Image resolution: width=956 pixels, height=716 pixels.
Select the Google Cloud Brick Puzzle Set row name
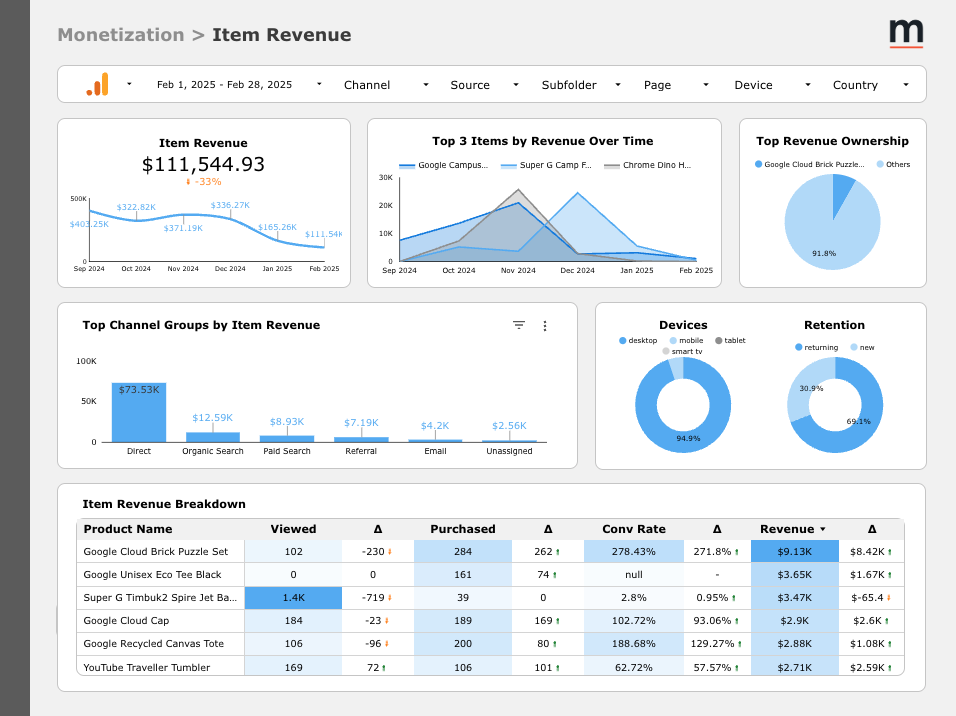pyautogui.click(x=155, y=551)
